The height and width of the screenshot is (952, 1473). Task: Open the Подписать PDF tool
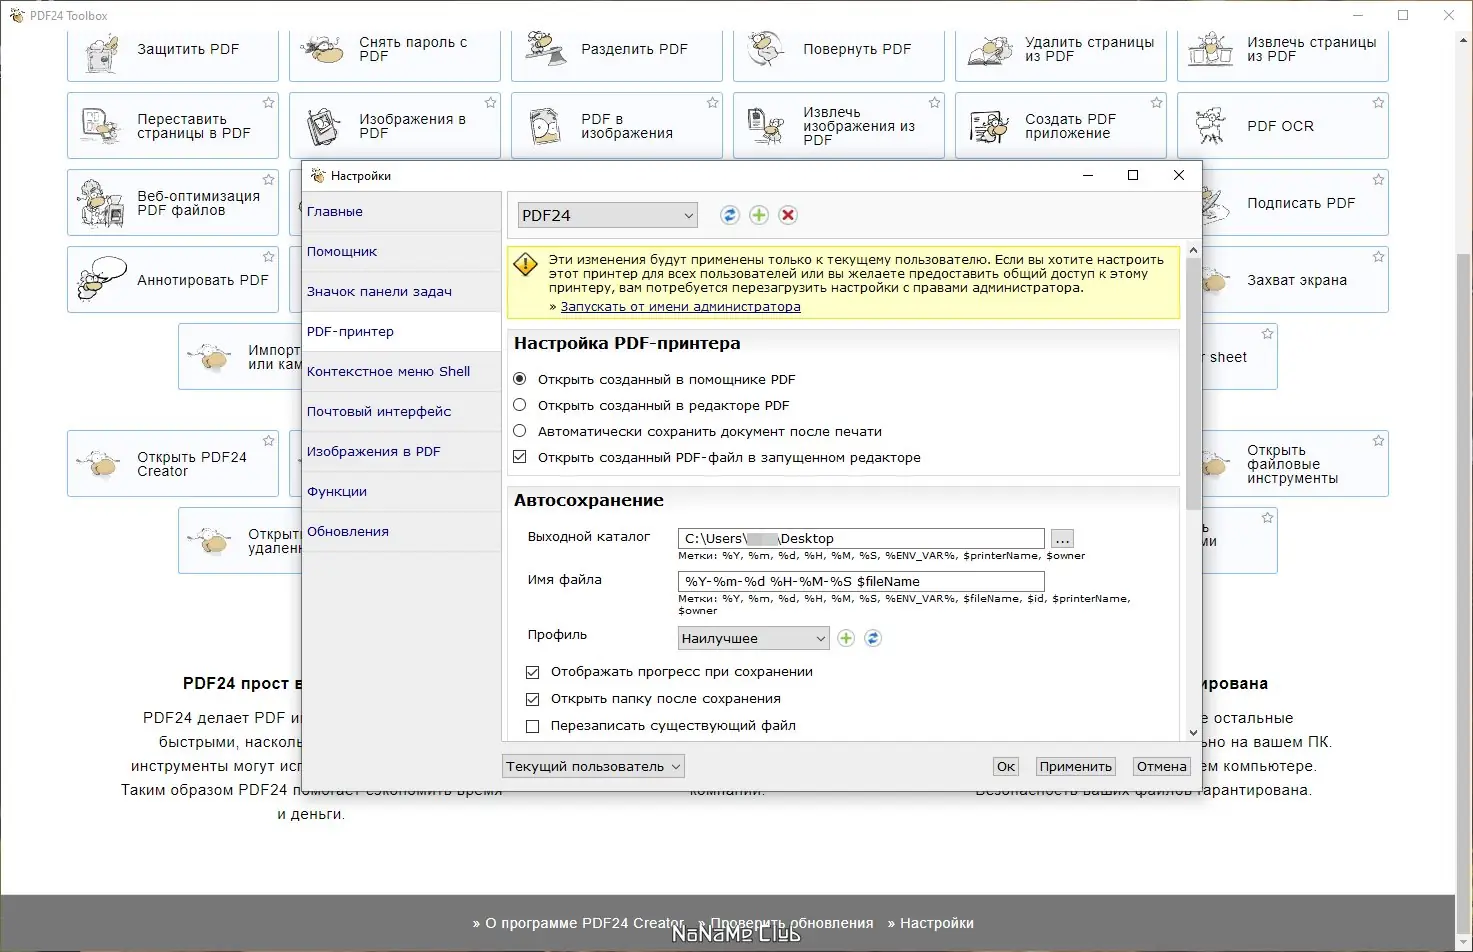click(x=1296, y=203)
